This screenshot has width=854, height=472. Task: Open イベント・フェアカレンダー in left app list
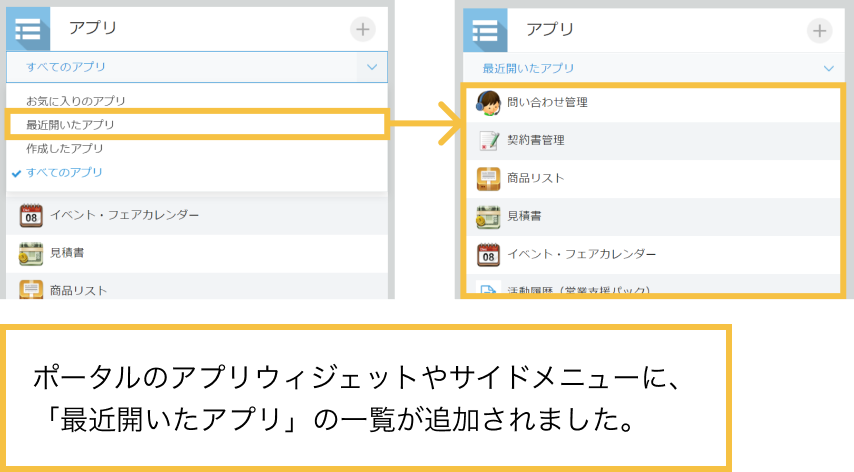coord(125,215)
